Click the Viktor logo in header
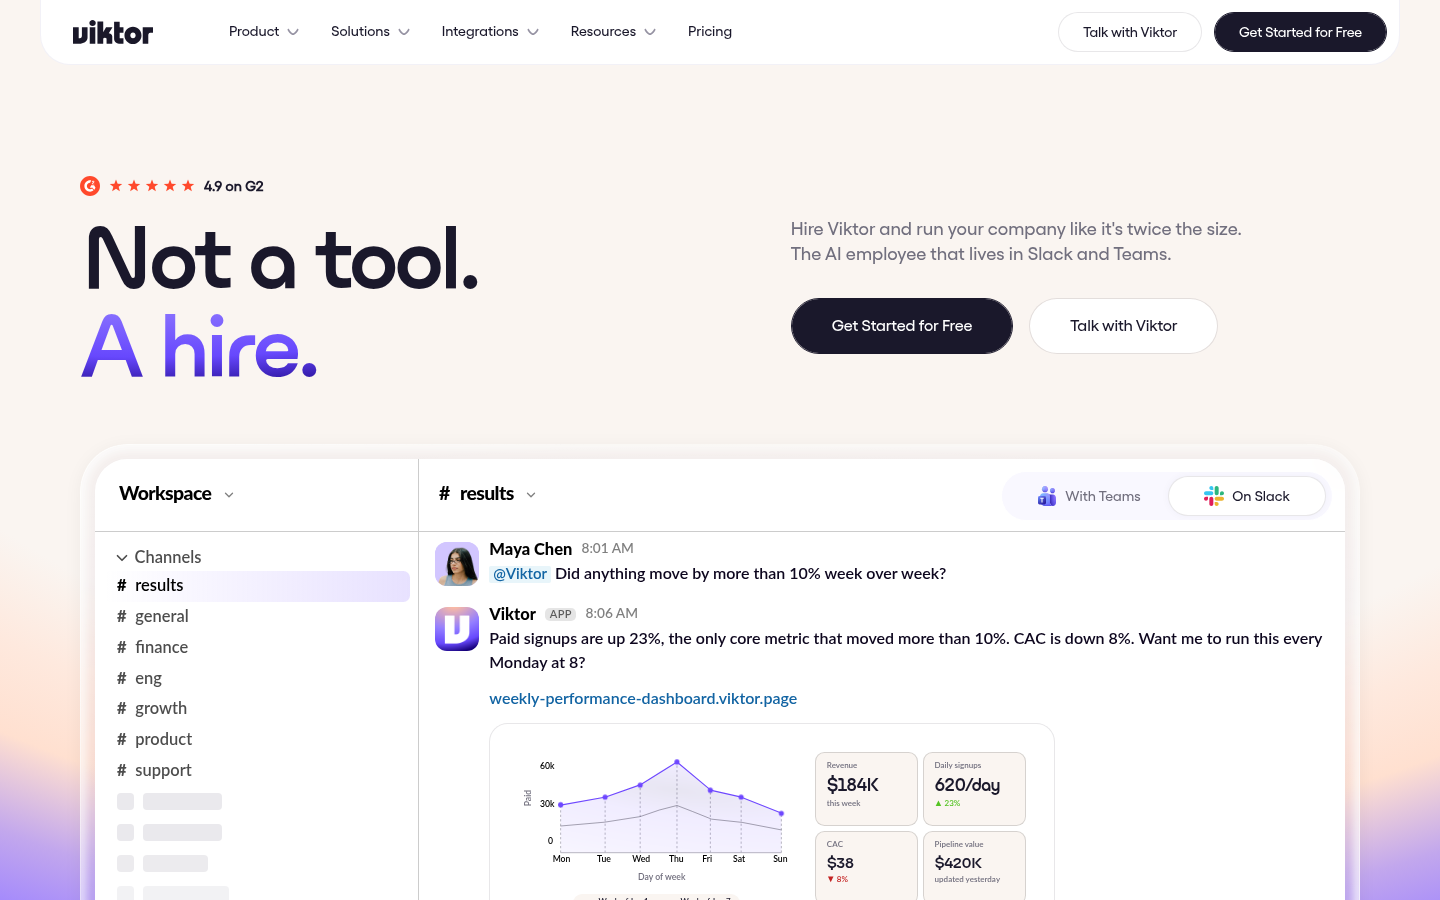The width and height of the screenshot is (1440, 900). (x=113, y=32)
